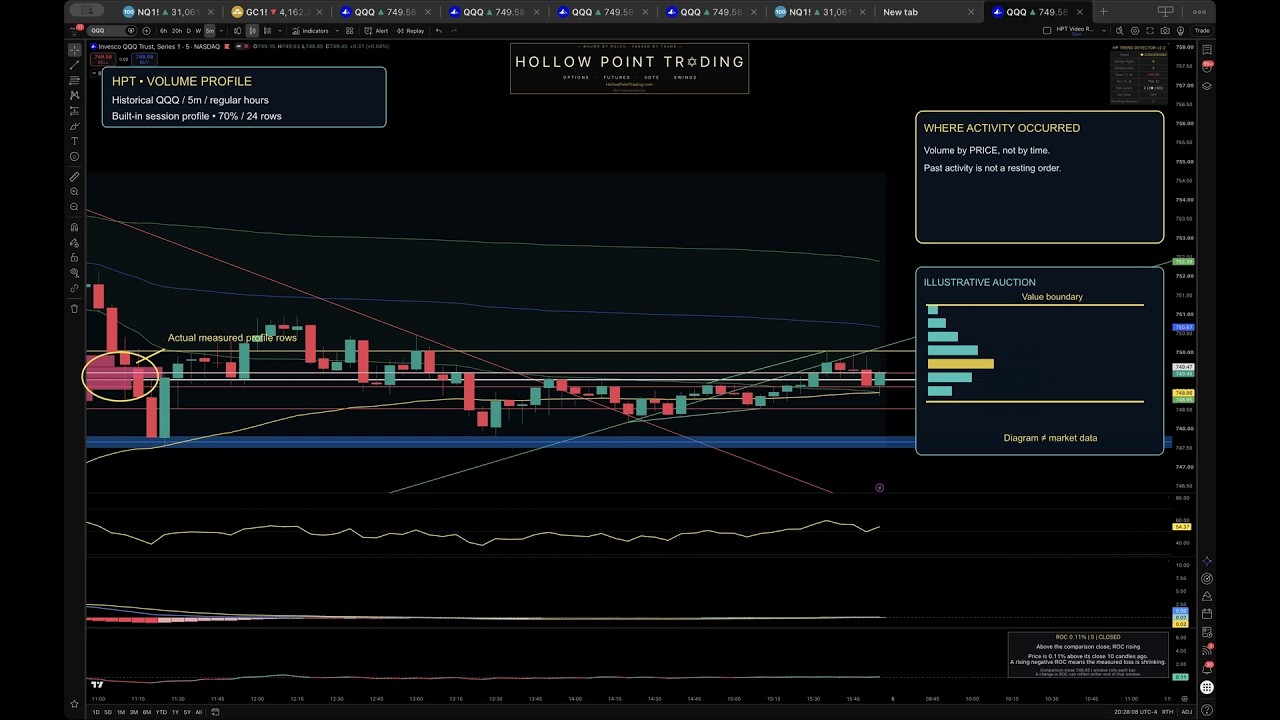Open the quick search icon
Viewport: 1280px width, 720px height.
[1119, 31]
